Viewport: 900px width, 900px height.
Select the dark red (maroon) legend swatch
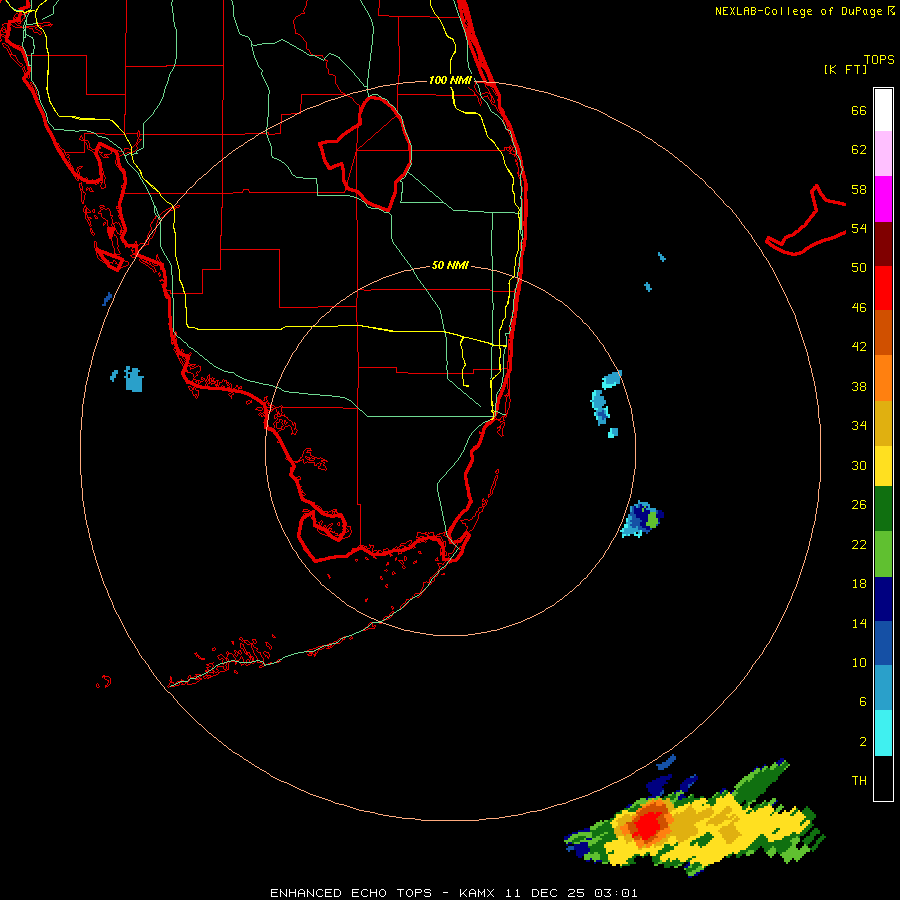click(x=883, y=244)
